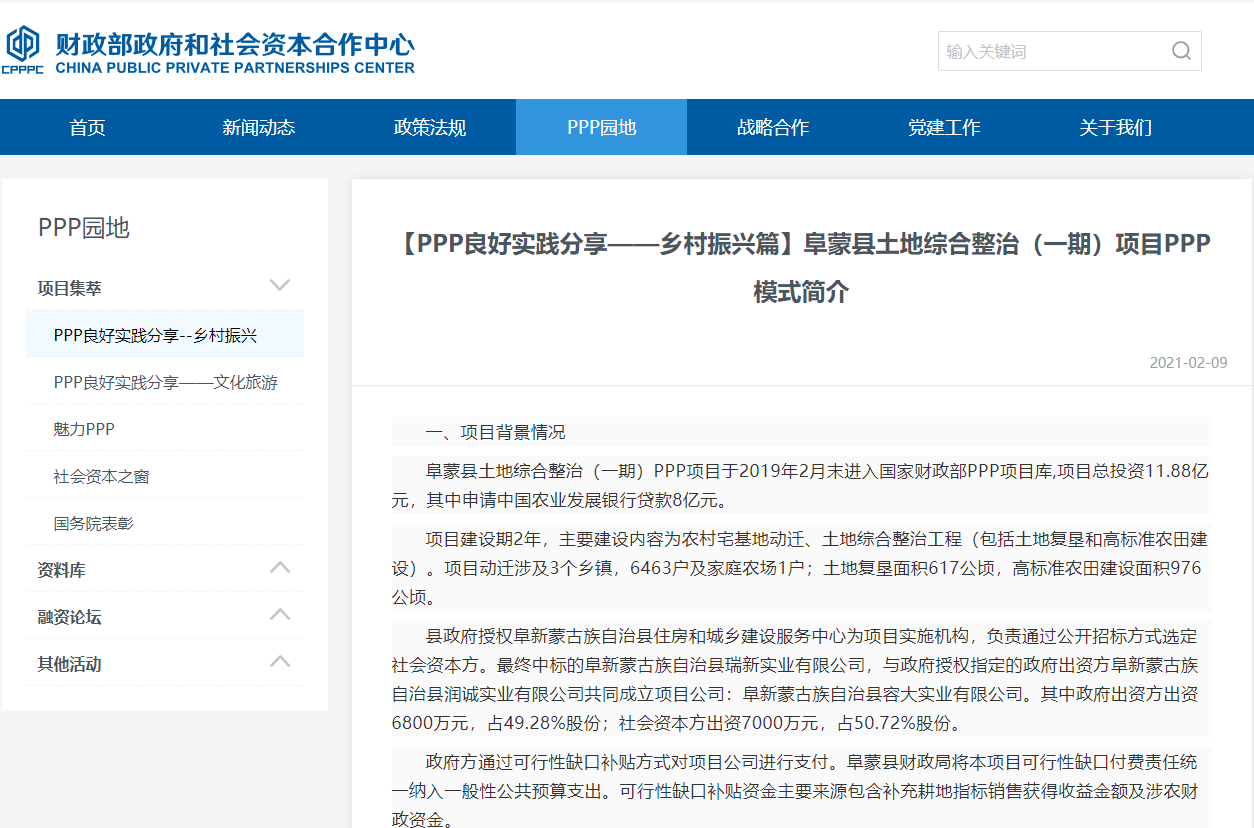This screenshot has height=828, width=1254.
Task: Open the 政策法规 navigation item
Action: (430, 127)
